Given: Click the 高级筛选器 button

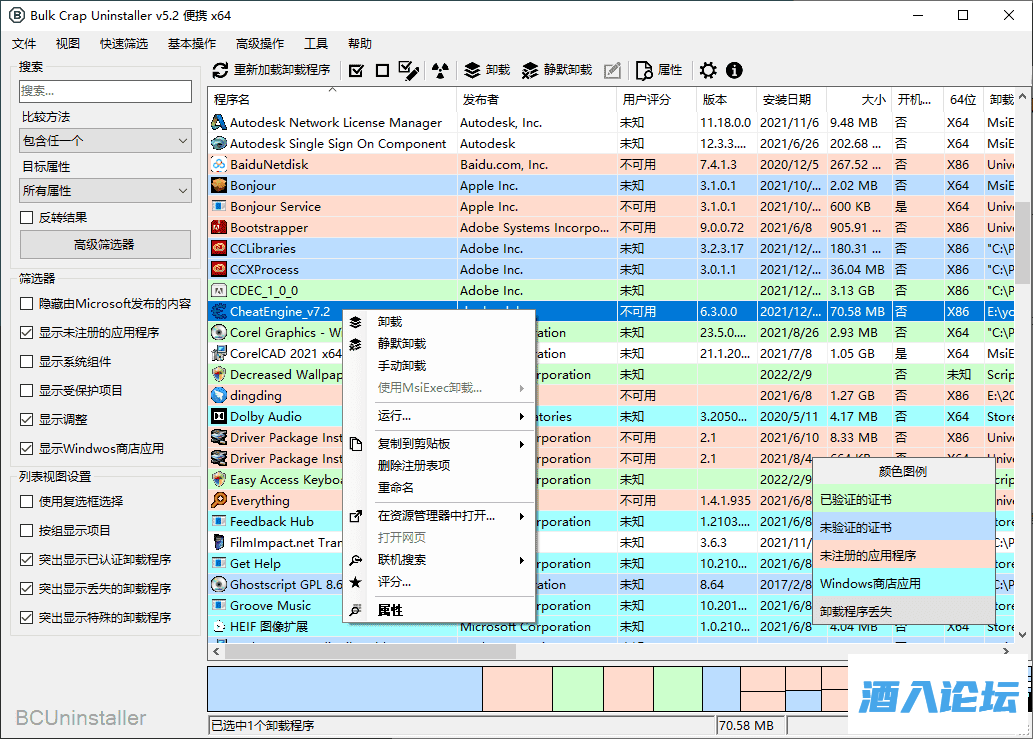Looking at the screenshot, I should click(x=105, y=244).
